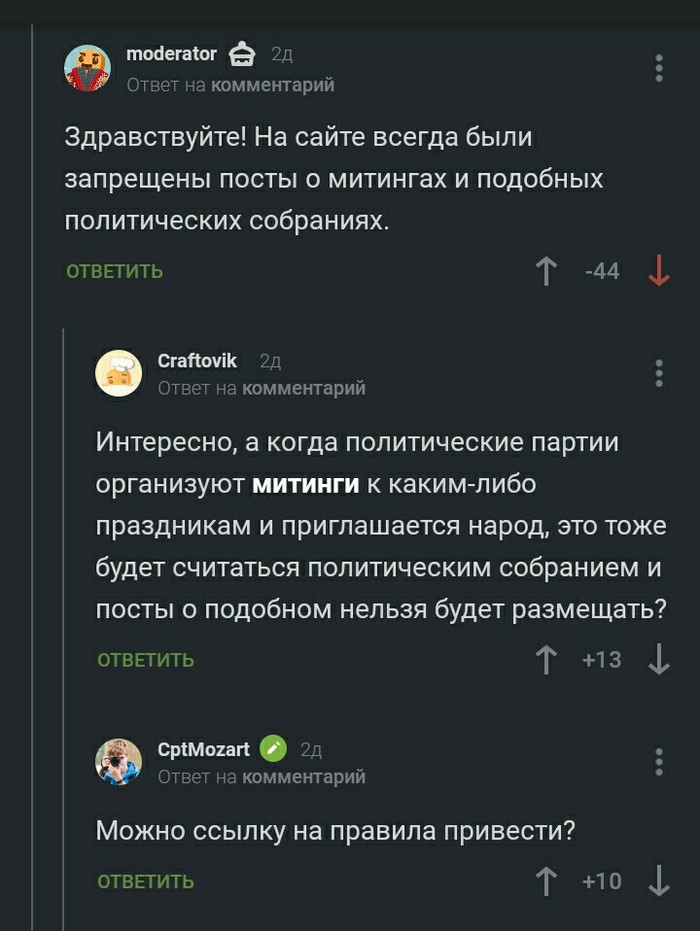Downvote CptMozart's comment
The image size is (700, 931).
(658, 881)
